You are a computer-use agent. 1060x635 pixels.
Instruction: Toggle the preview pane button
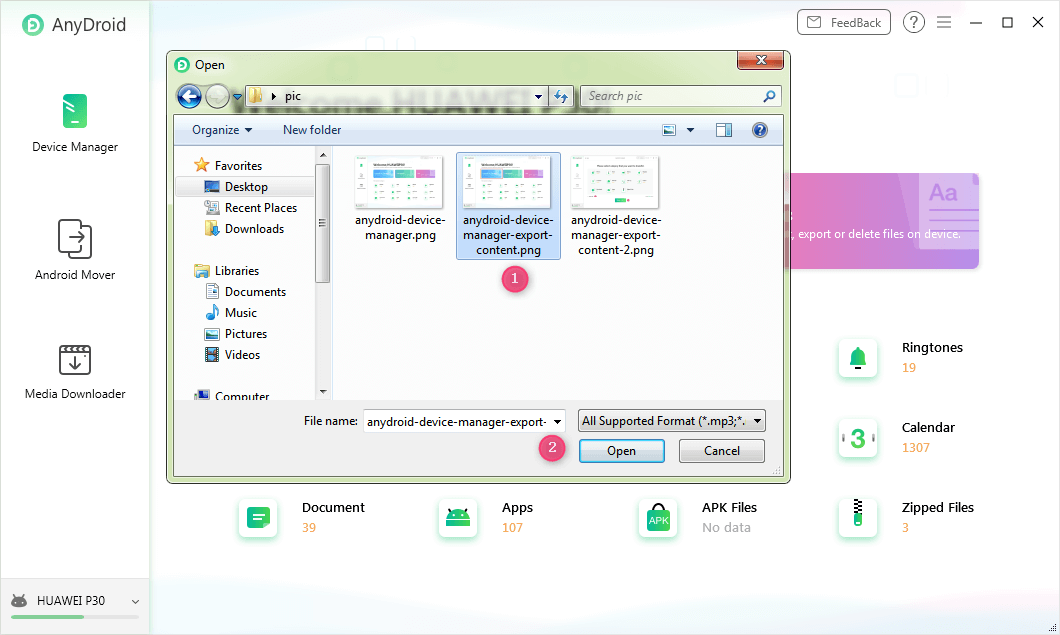pyautogui.click(x=724, y=130)
